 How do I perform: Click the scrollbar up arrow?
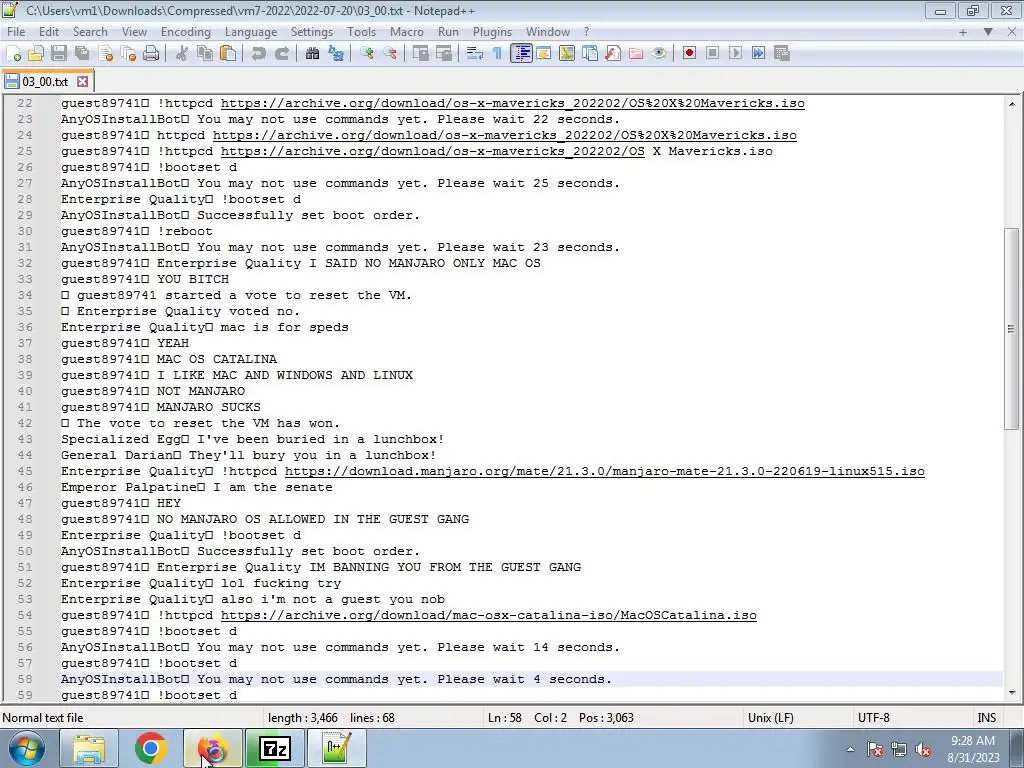(x=1012, y=104)
